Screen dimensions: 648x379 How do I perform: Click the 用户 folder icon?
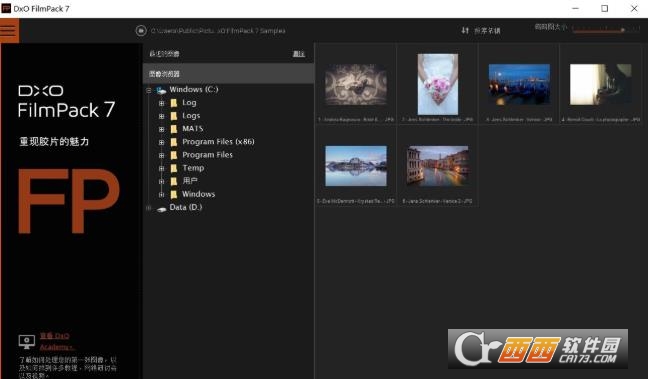(174, 181)
